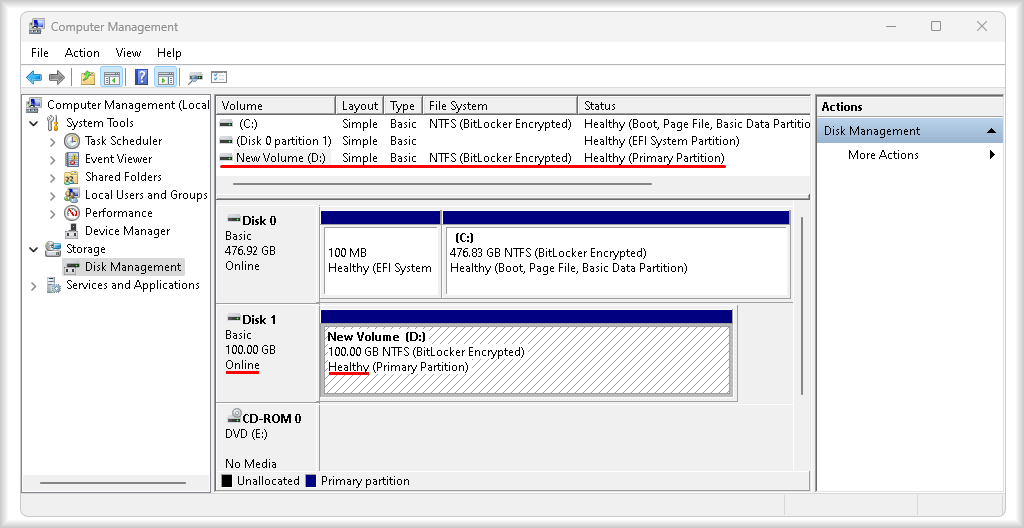
Task: Click the blue Help question mark icon
Action: pyautogui.click(x=141, y=78)
